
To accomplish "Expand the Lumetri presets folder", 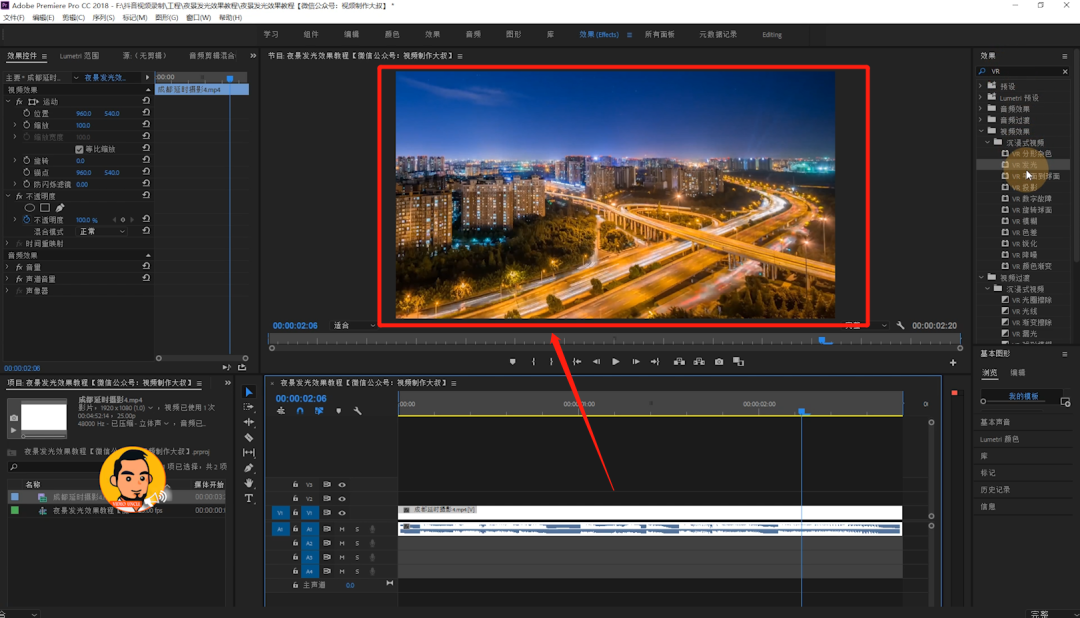I will 981,98.
